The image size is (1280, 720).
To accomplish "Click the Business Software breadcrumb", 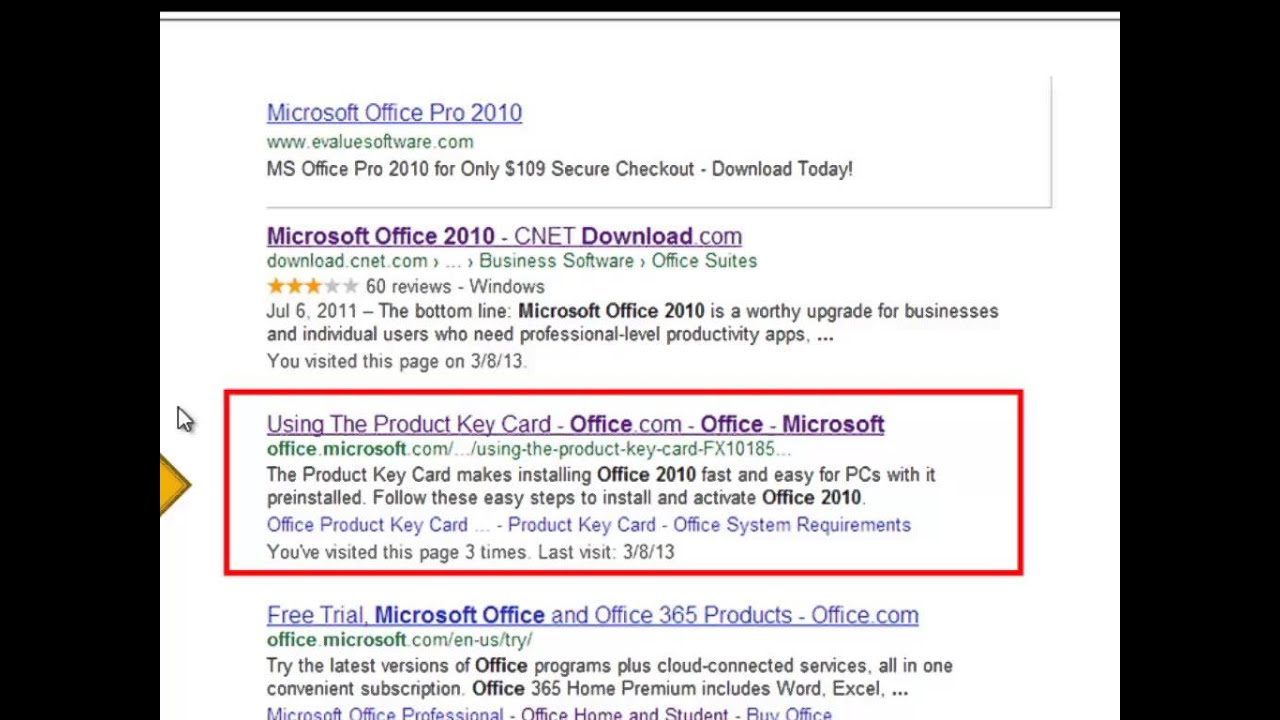I will tap(556, 261).
